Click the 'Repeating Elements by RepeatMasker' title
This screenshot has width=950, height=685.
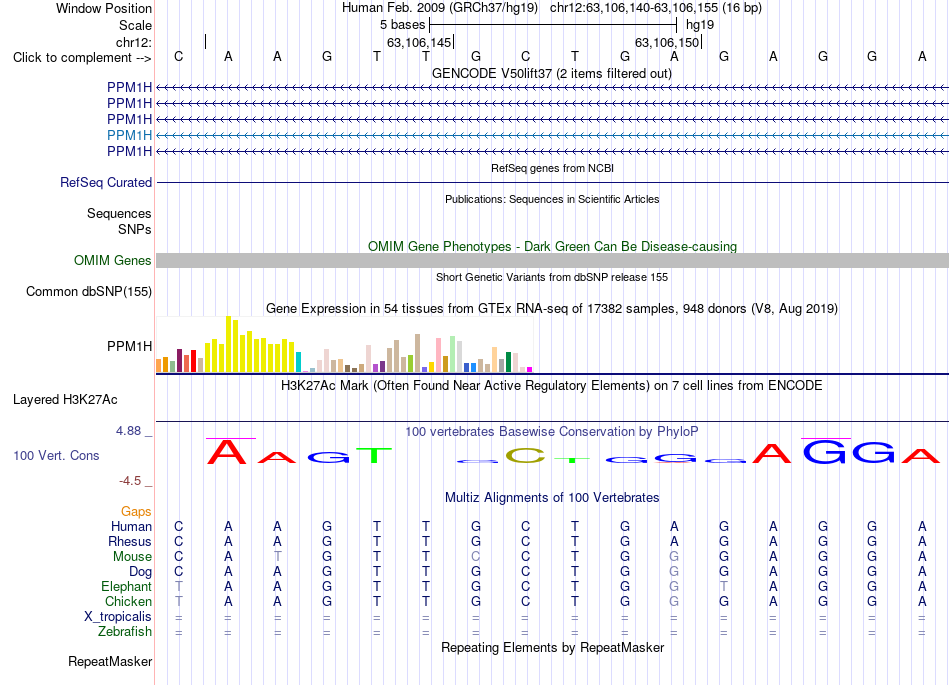pos(552,647)
